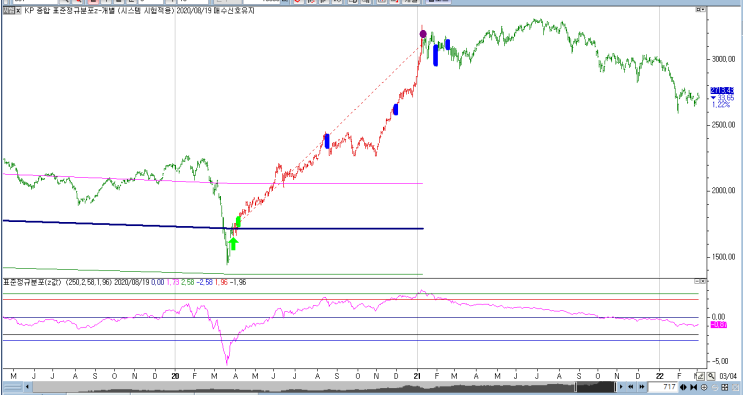The height and width of the screenshot is (395, 743).
Task: Click the blue bar marker near August 2020
Action: [x=327, y=141]
